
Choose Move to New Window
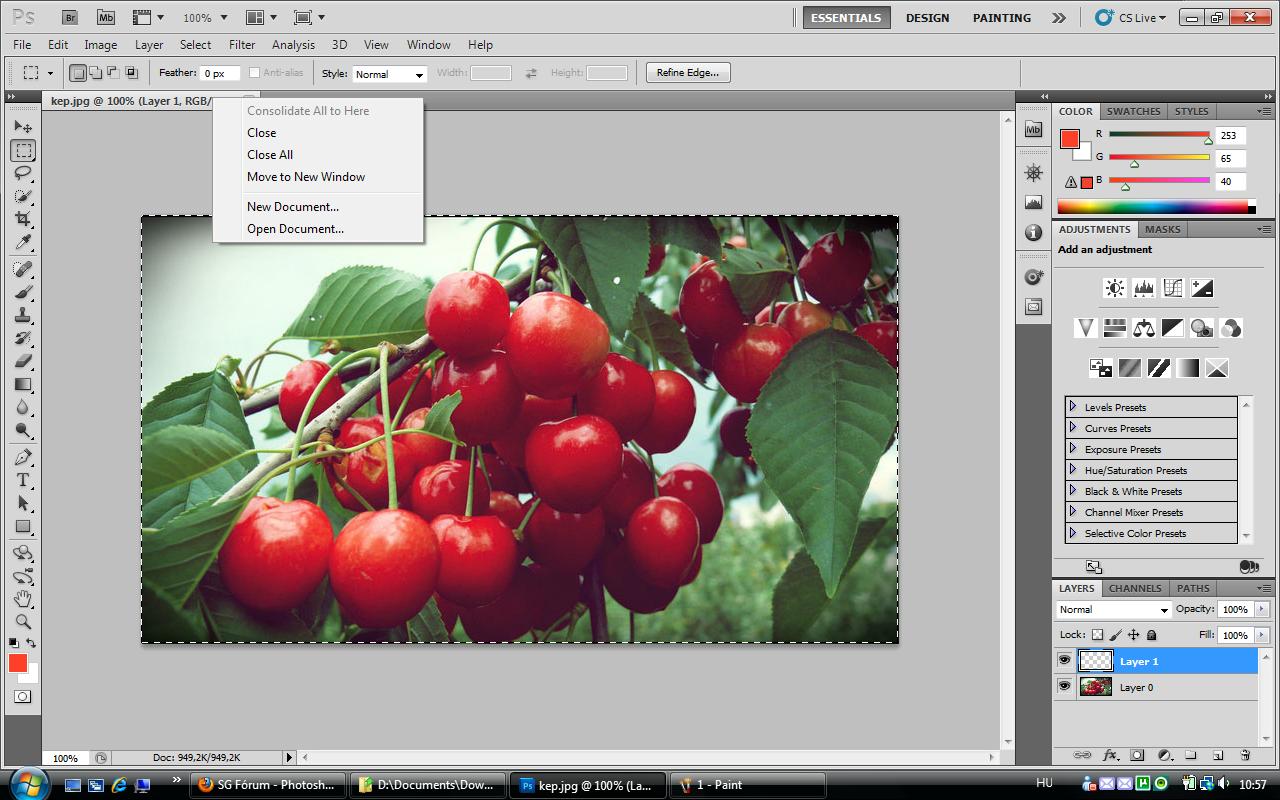306,177
